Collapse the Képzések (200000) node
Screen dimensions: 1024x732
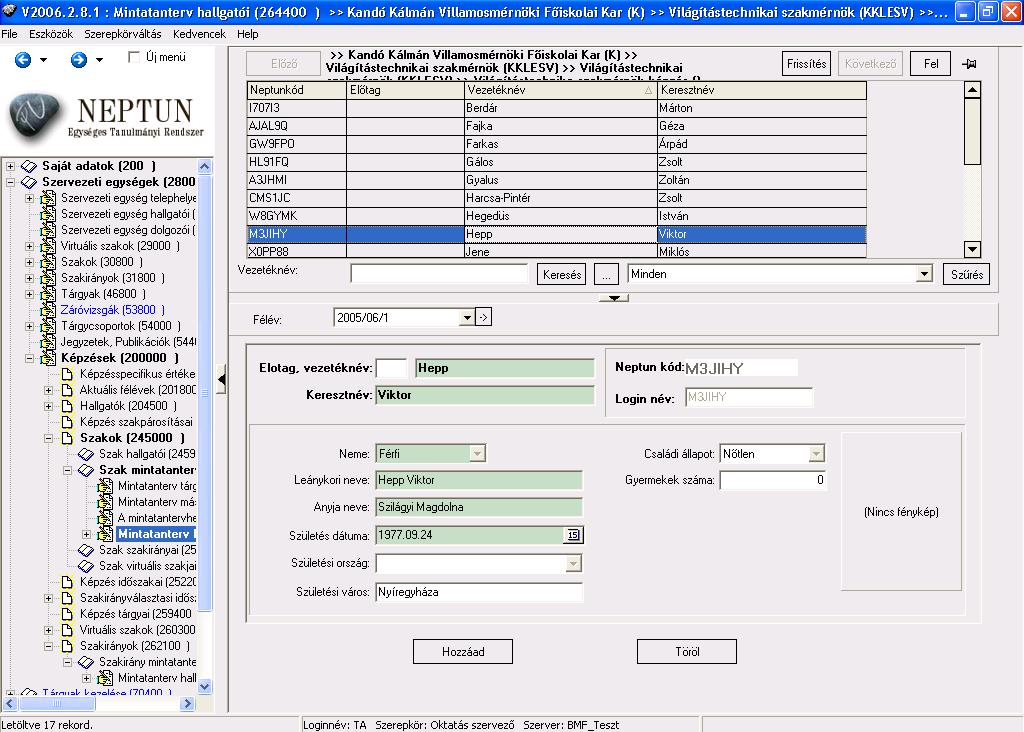(x=29, y=358)
